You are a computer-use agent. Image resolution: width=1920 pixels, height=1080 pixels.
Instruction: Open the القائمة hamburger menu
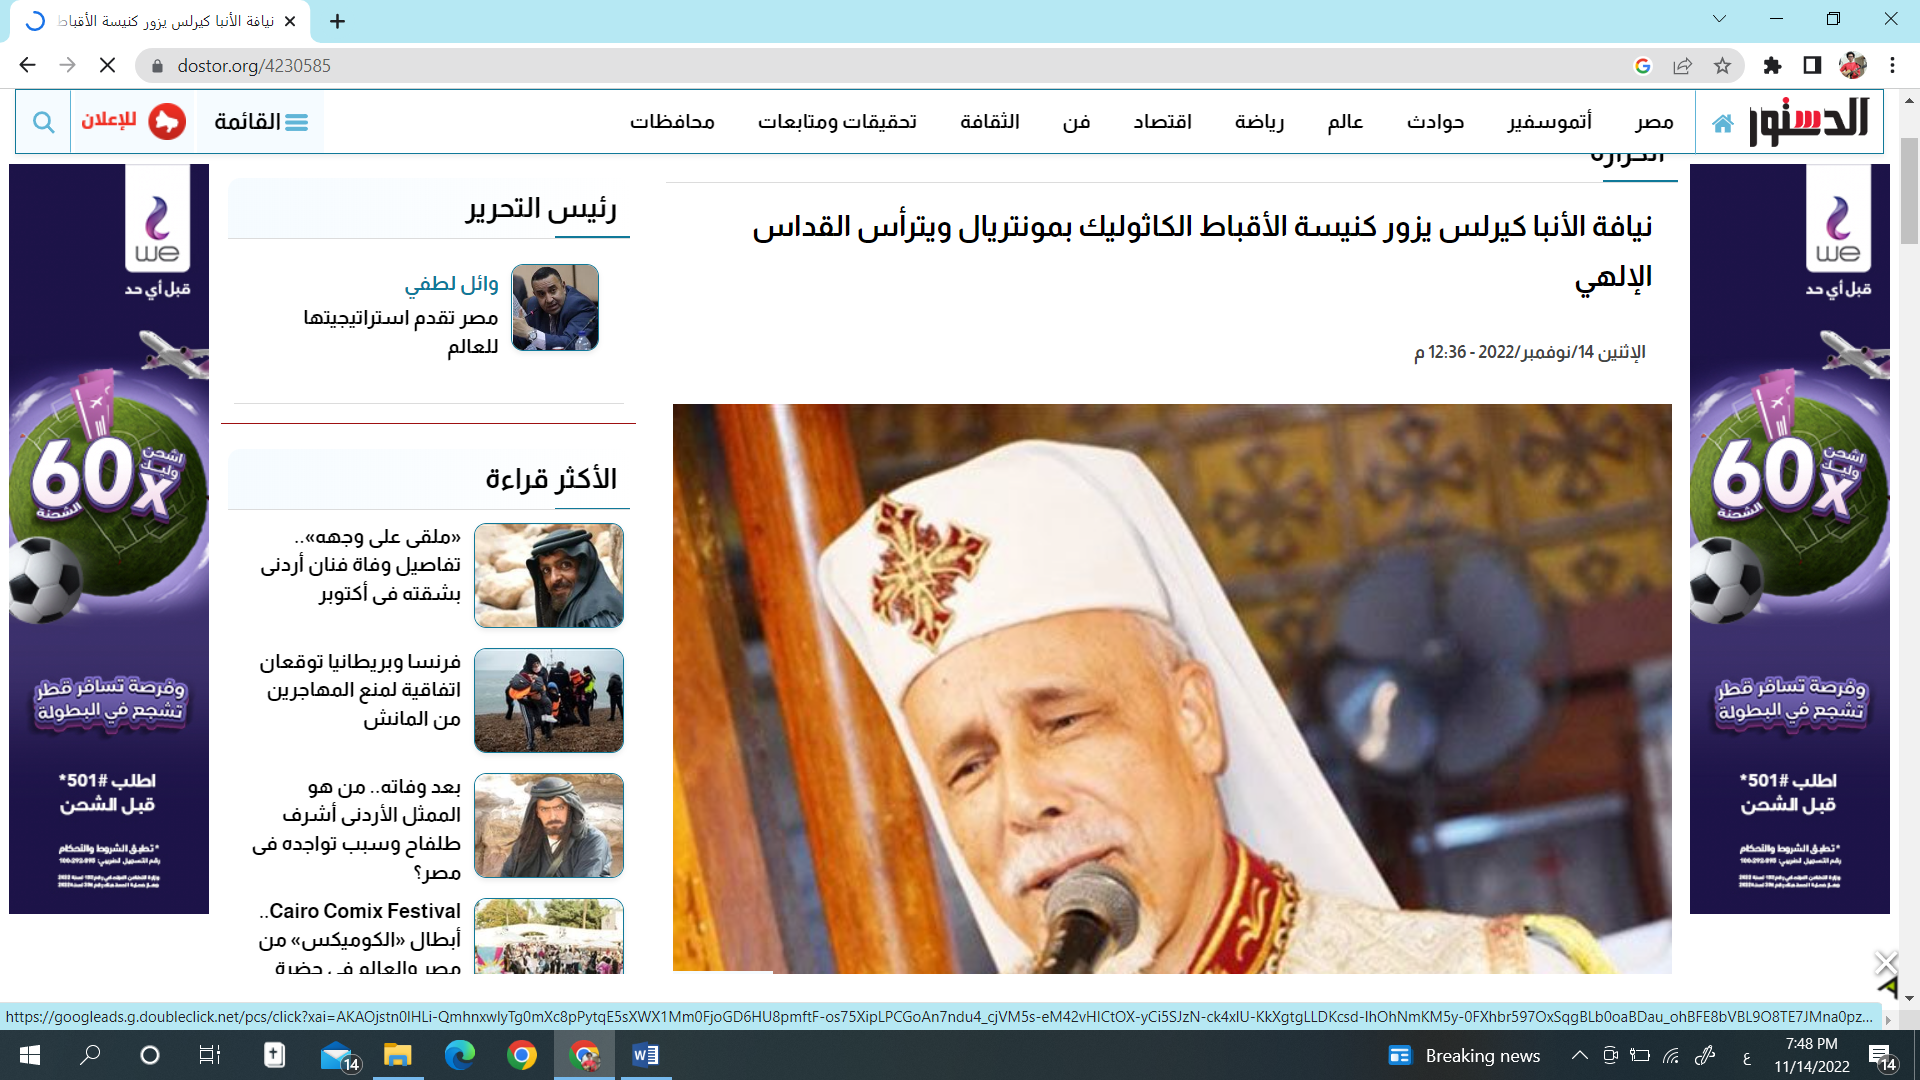pyautogui.click(x=260, y=122)
